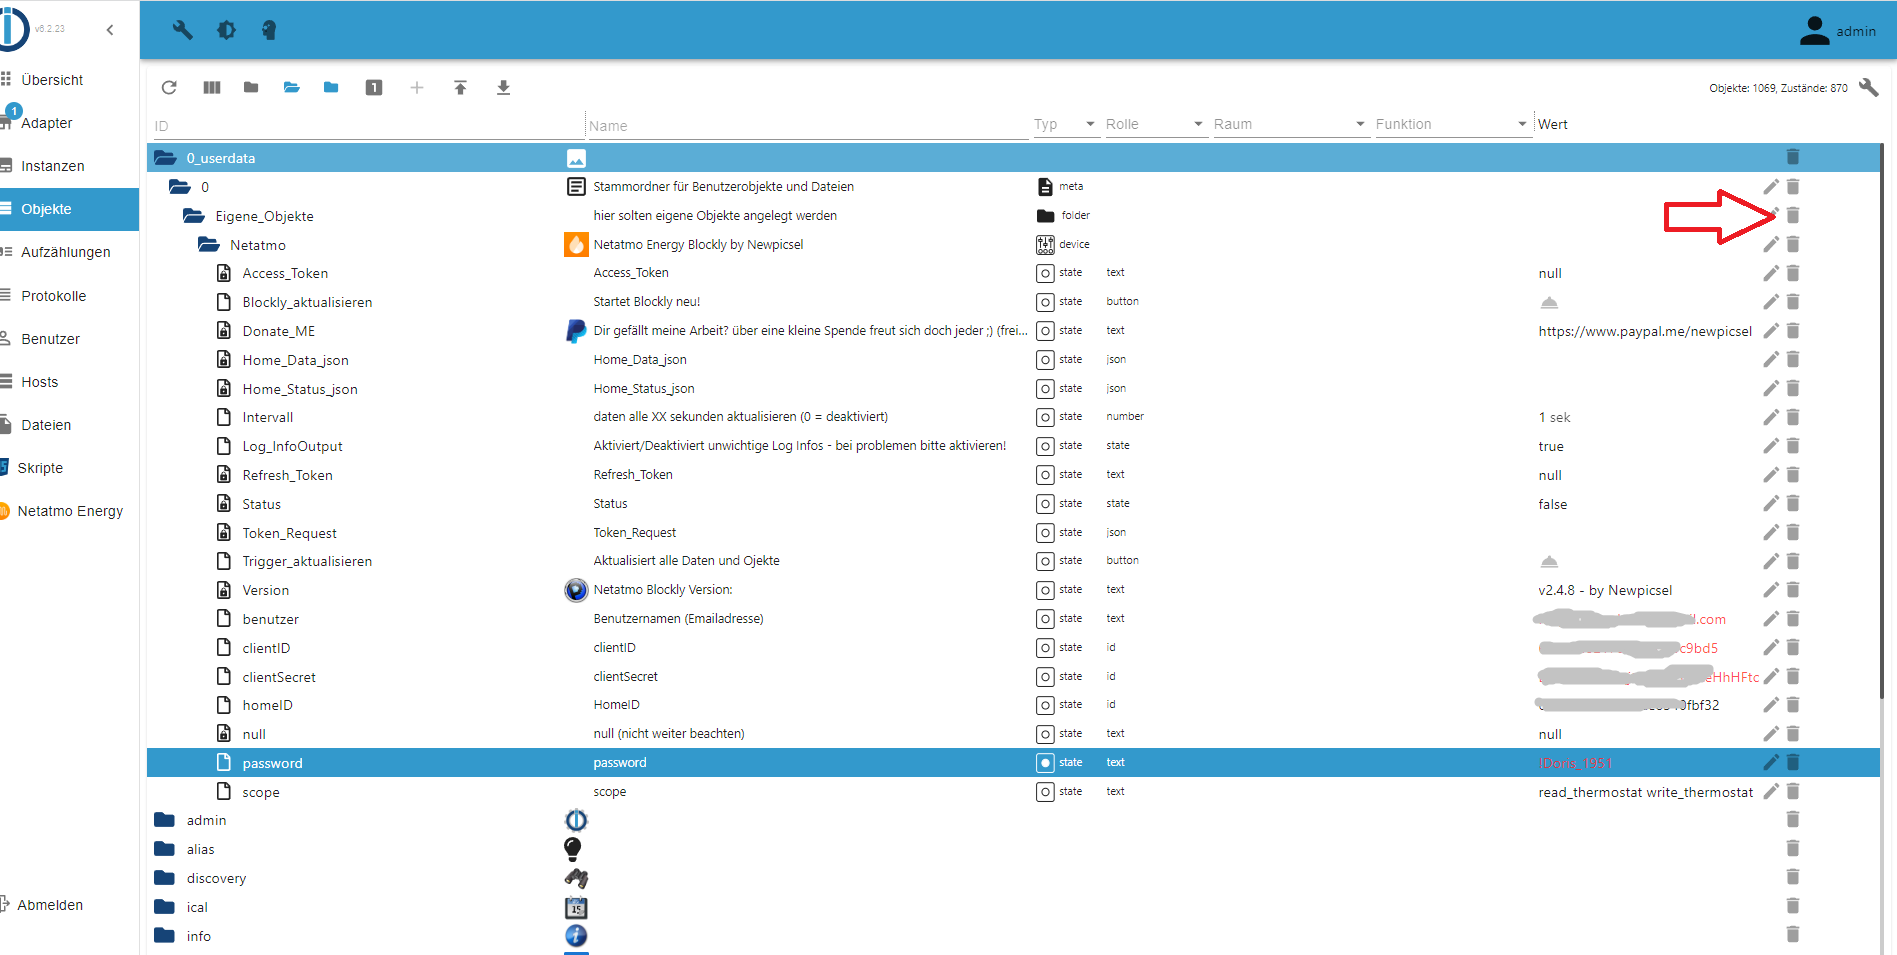Screen dimensions: 1897x955
Task: Open the column selection view icon
Action: click(x=212, y=88)
